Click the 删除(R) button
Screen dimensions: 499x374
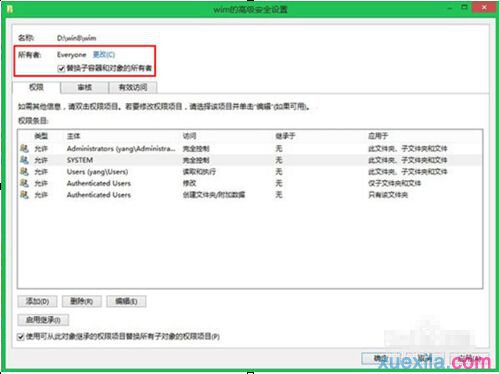[x=82, y=301]
